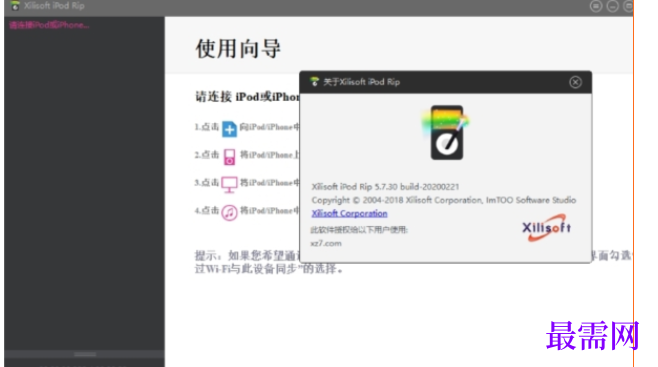658x367 pixels.
Task: Click the copyright 2004-2018 Xilisoft Corporation line
Action: pyautogui.click(x=444, y=200)
